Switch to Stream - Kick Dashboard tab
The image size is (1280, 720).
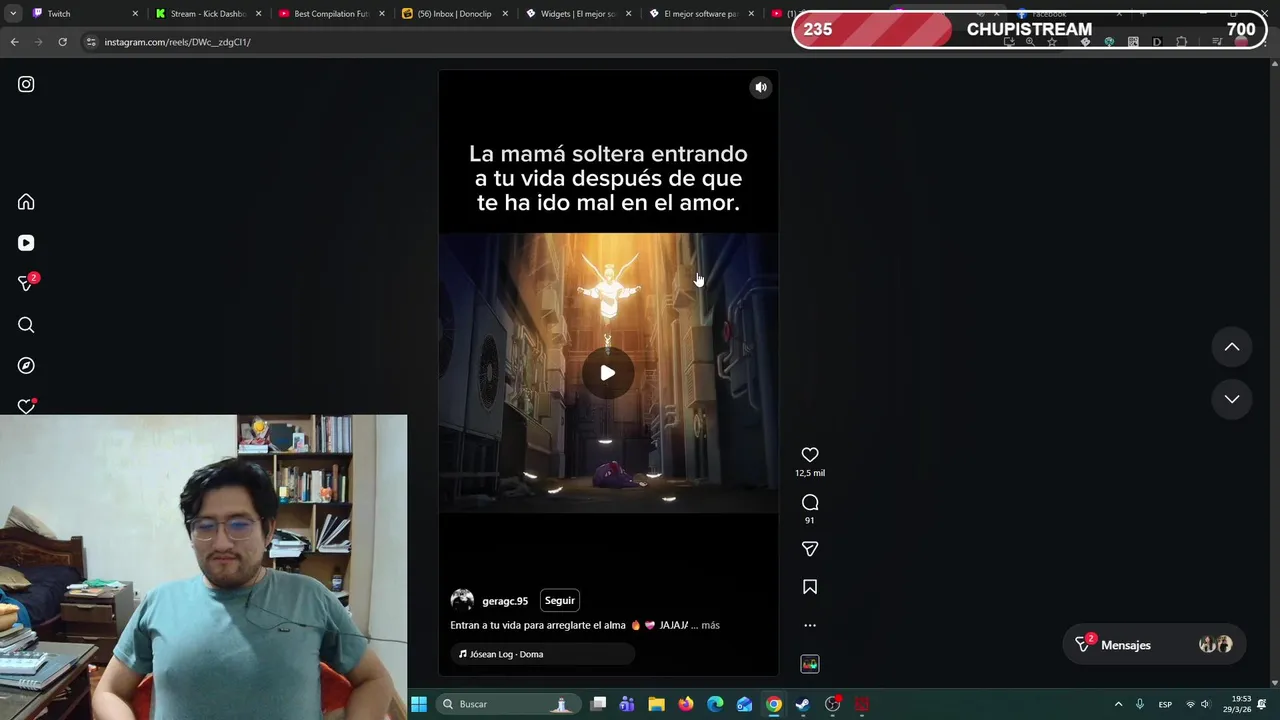[x=210, y=14]
